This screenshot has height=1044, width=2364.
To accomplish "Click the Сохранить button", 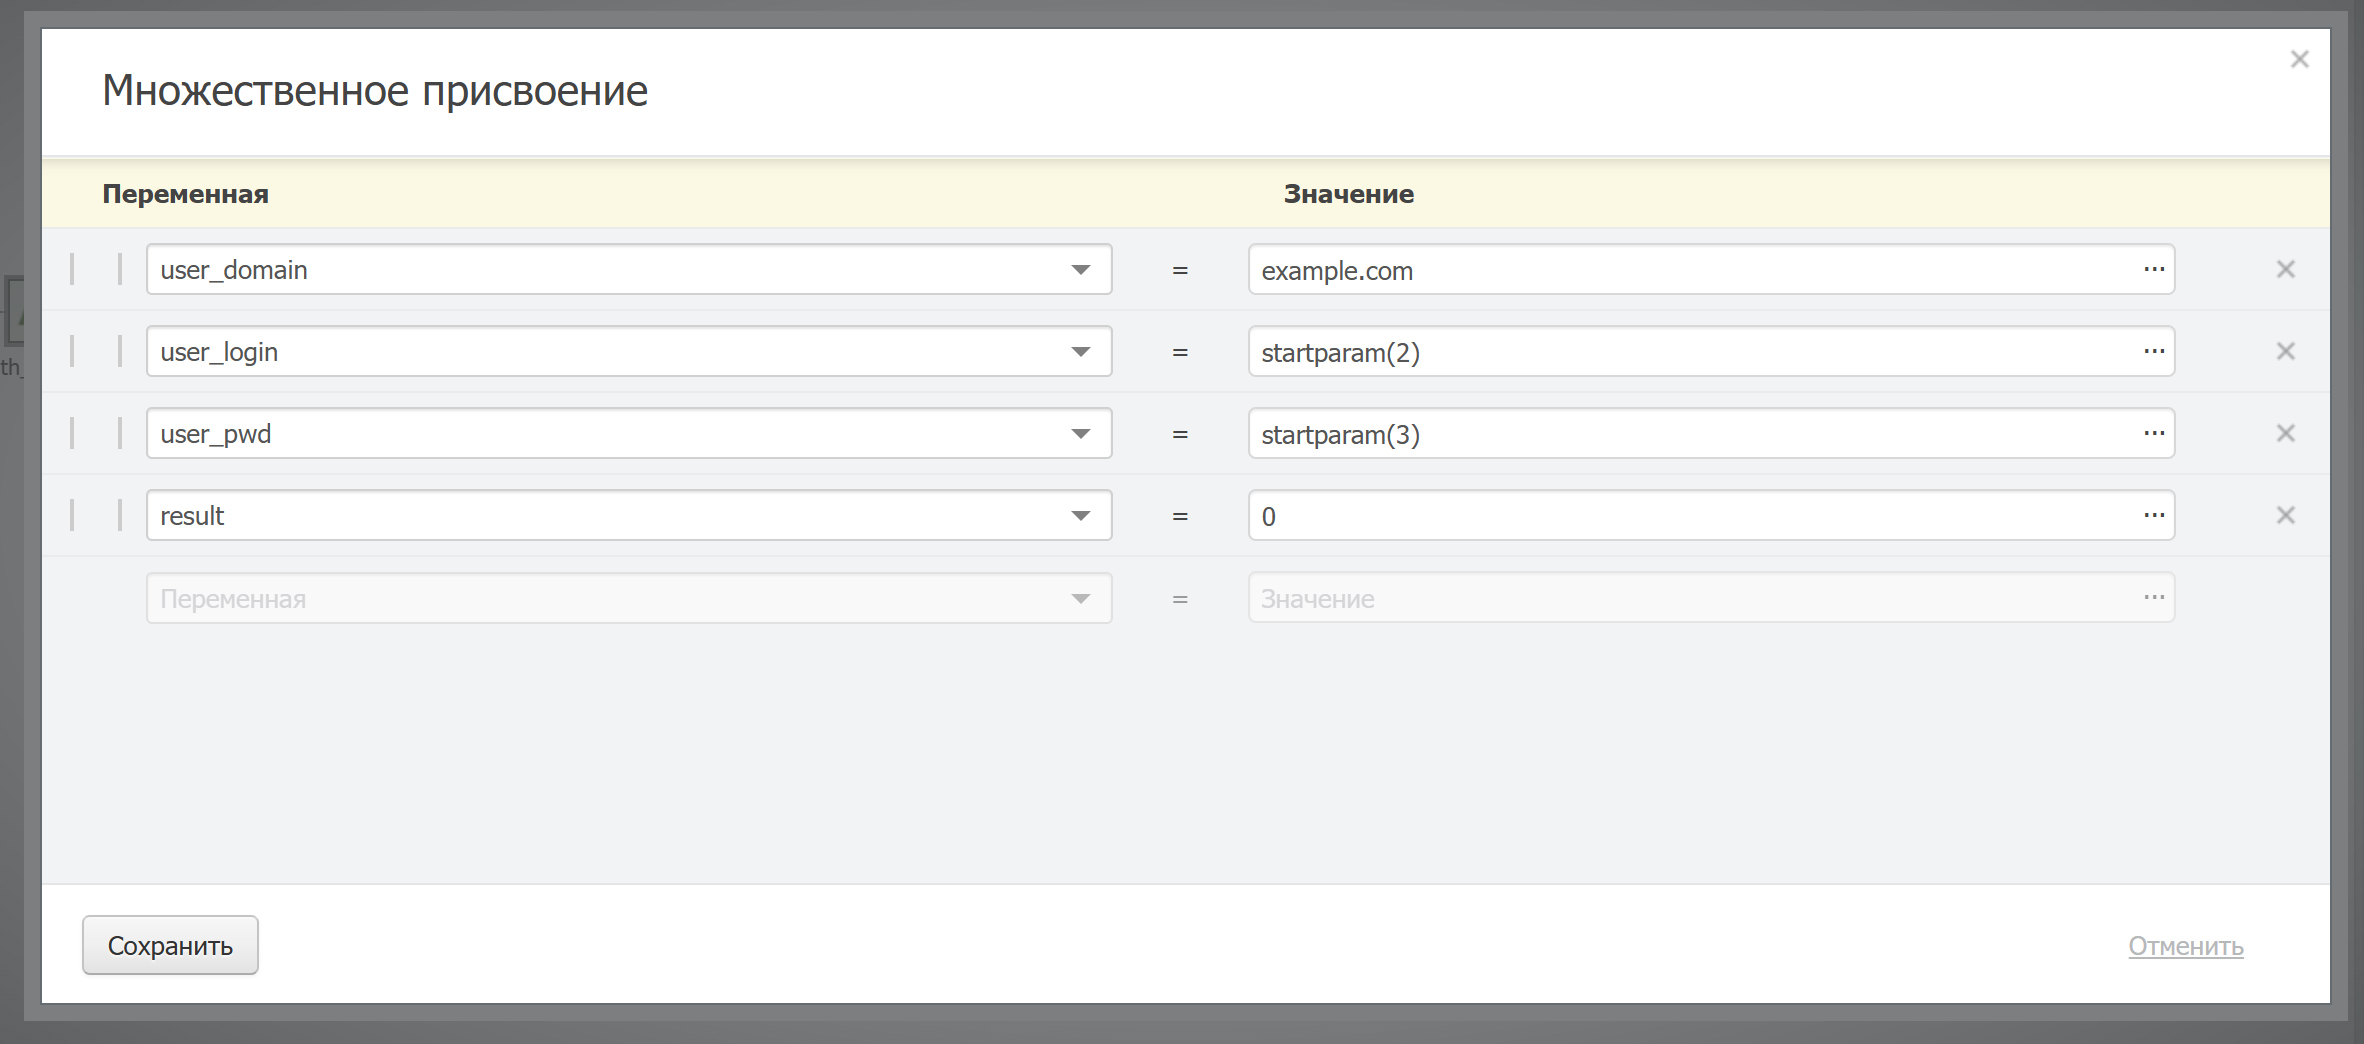I will pos(170,945).
